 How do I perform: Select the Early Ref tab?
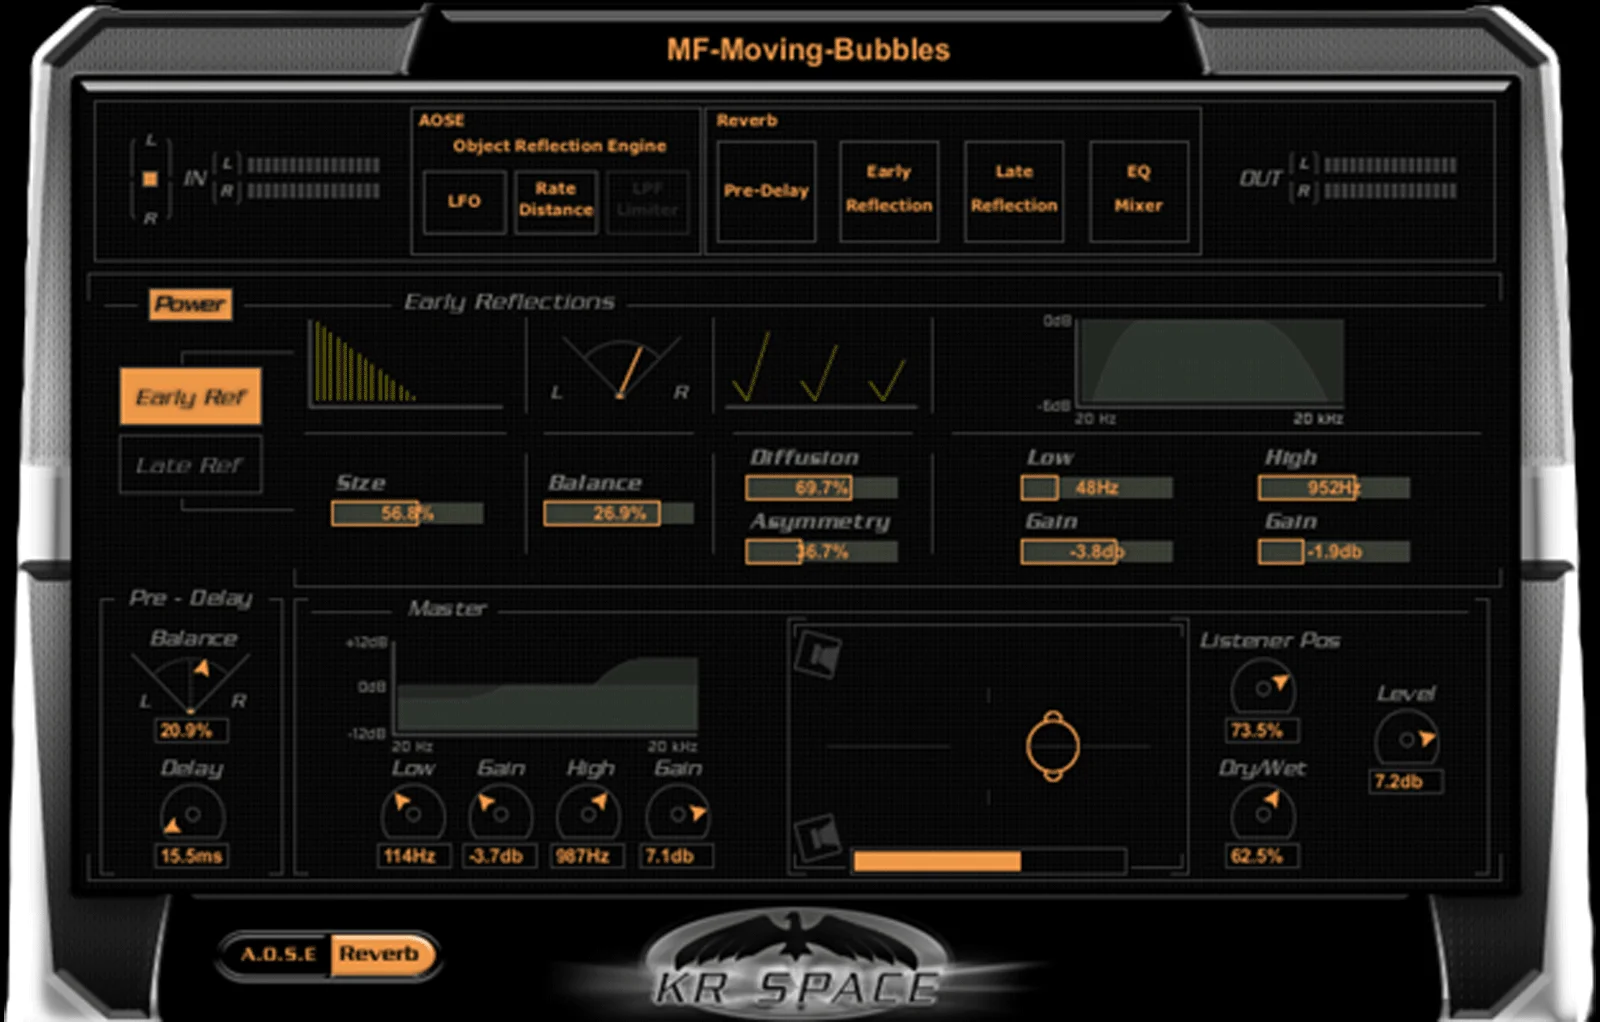tap(190, 396)
